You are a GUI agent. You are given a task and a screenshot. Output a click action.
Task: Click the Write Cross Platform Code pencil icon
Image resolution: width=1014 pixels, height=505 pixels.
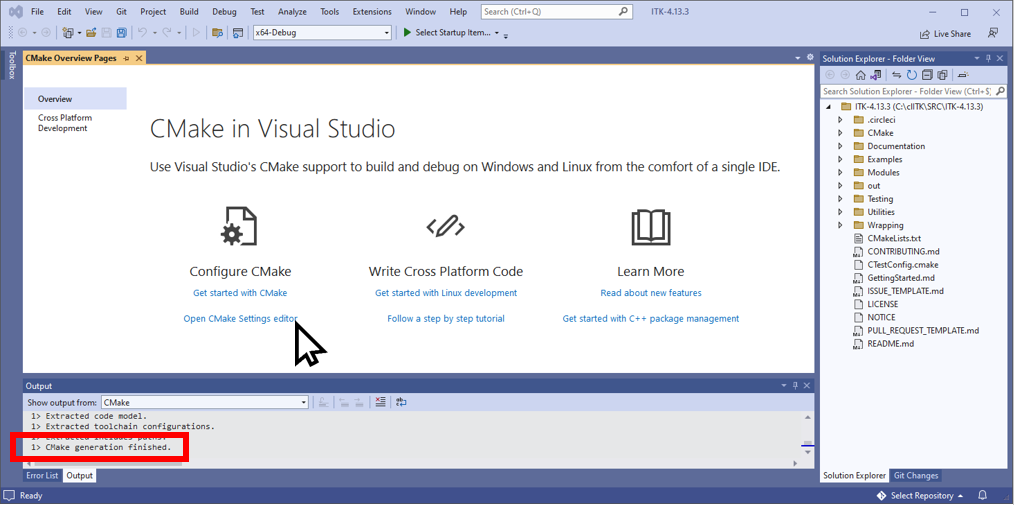(446, 226)
